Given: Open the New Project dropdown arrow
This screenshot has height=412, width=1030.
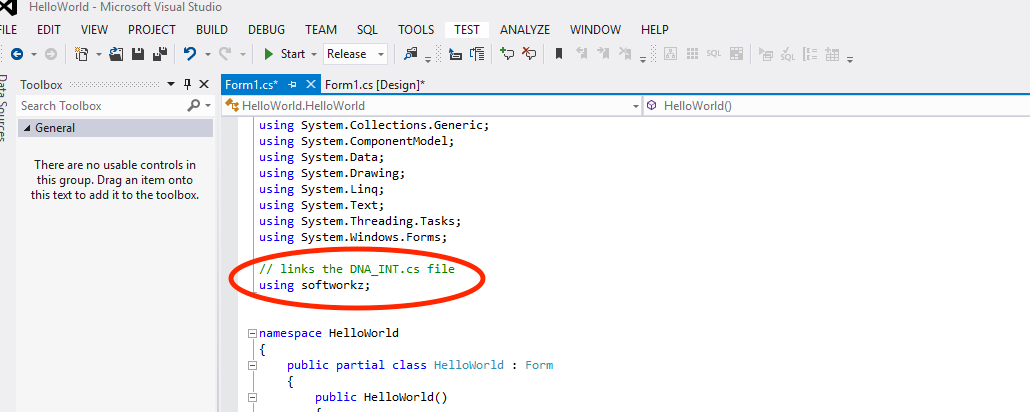Looking at the screenshot, I should coord(99,55).
